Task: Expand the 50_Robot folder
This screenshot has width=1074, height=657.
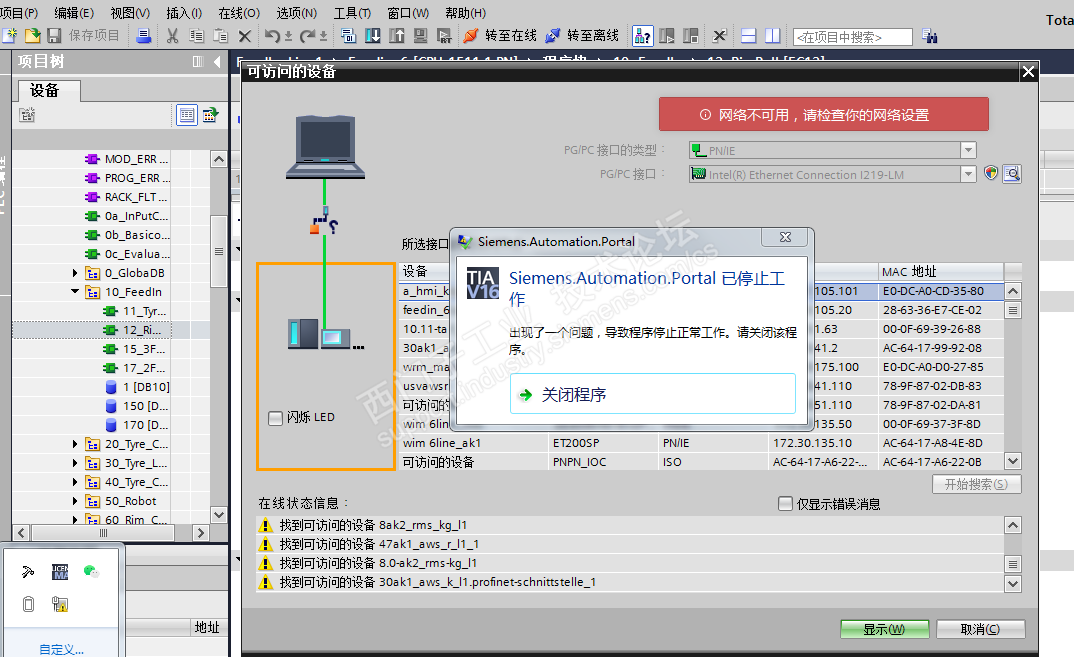Action: click(75, 501)
